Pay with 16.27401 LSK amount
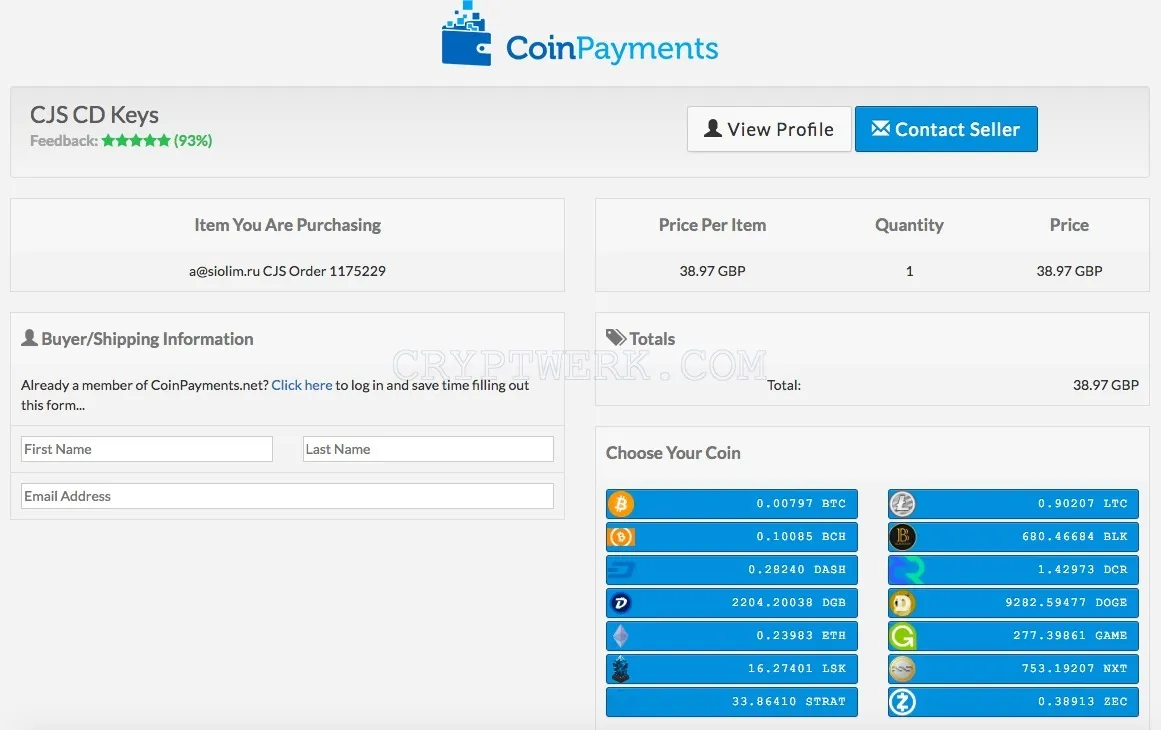1161x730 pixels. [732, 669]
